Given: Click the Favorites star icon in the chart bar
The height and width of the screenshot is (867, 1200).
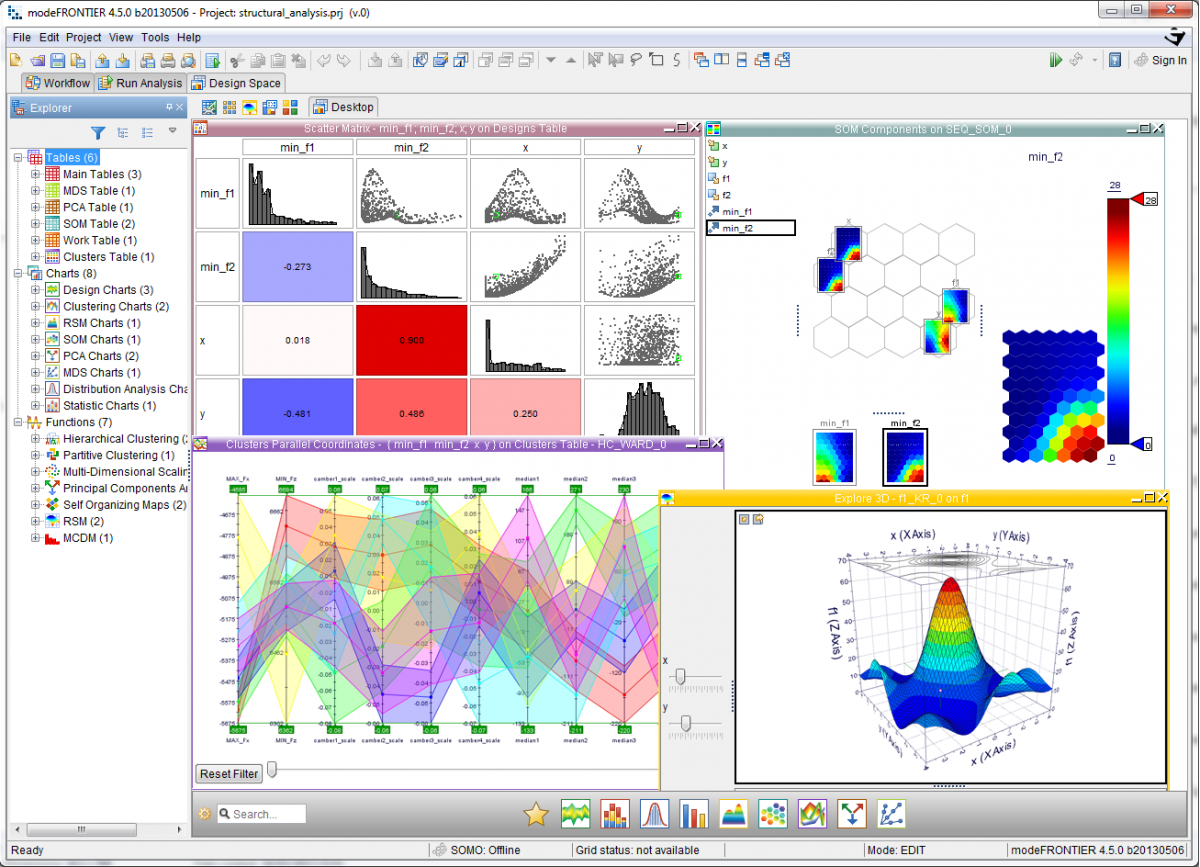Looking at the screenshot, I should point(536,815).
